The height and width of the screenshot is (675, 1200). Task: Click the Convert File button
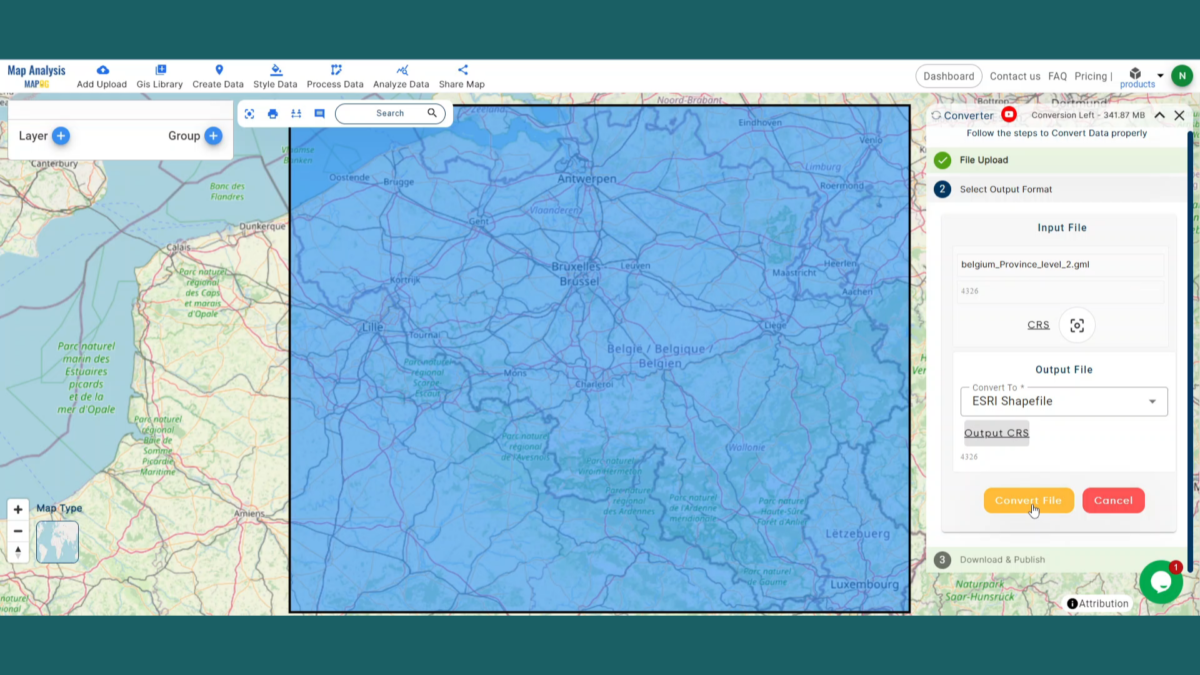pyautogui.click(x=1028, y=501)
